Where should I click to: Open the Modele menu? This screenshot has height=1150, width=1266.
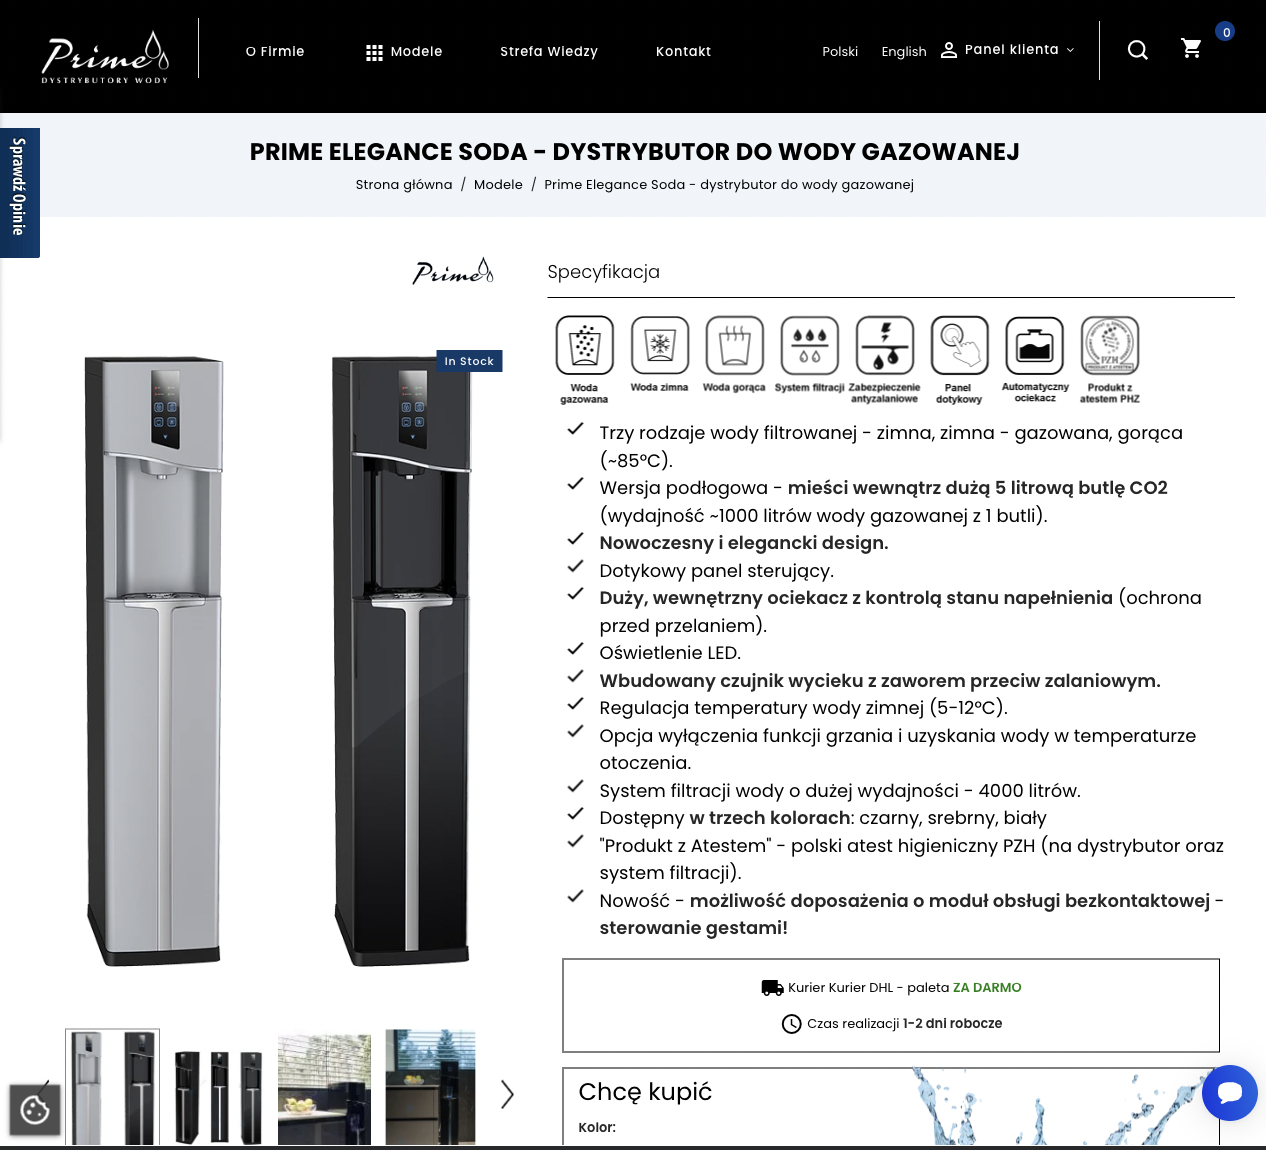(x=404, y=52)
